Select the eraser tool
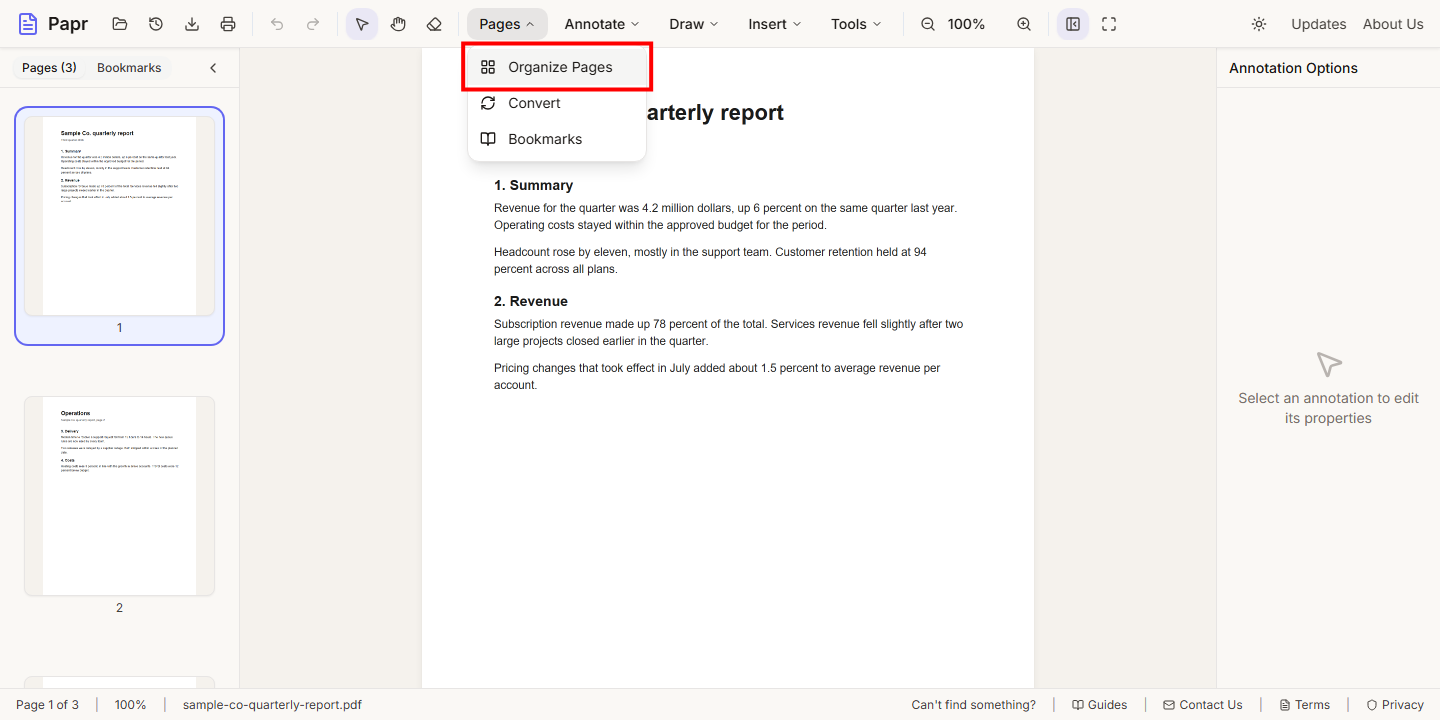1440x720 pixels. point(434,24)
